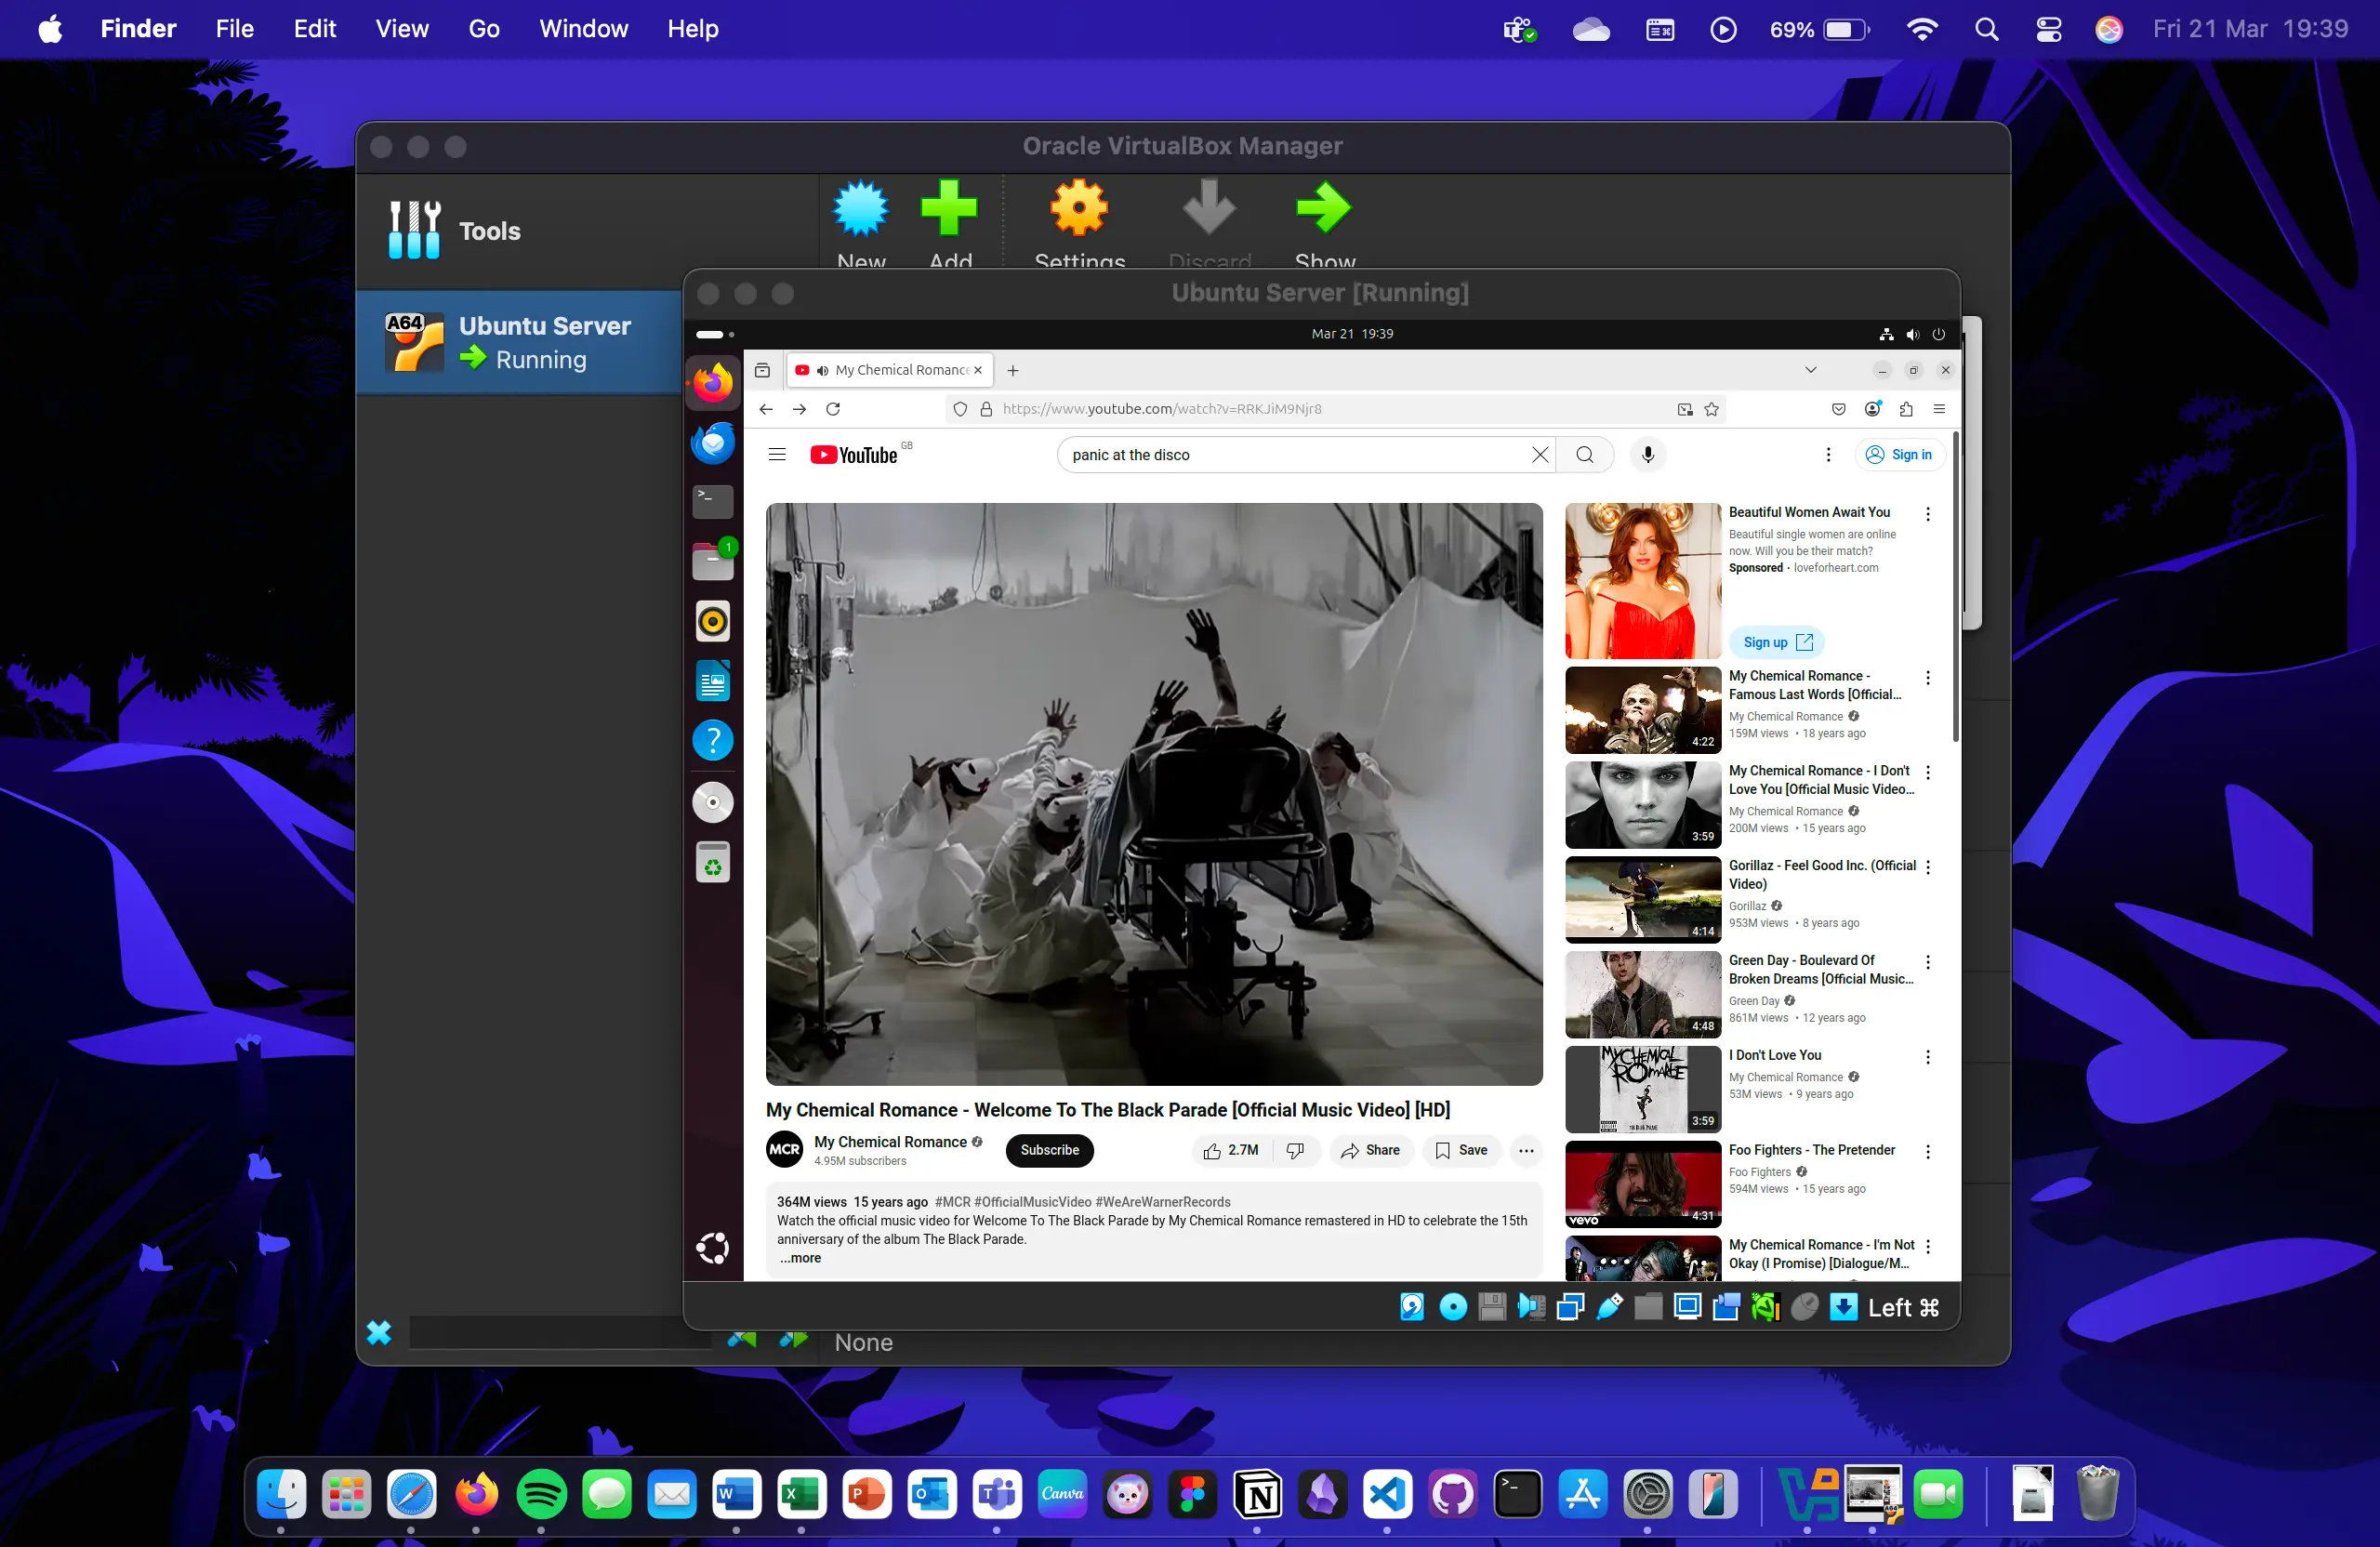Bookmark this page with star icon

coord(1711,409)
